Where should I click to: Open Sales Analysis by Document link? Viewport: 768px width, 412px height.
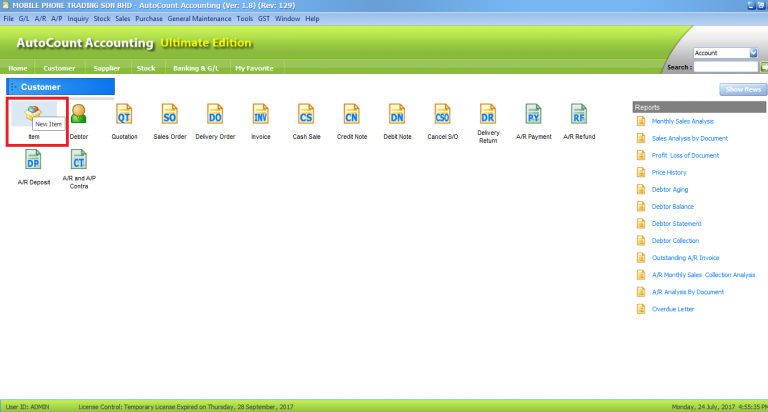[690, 139]
